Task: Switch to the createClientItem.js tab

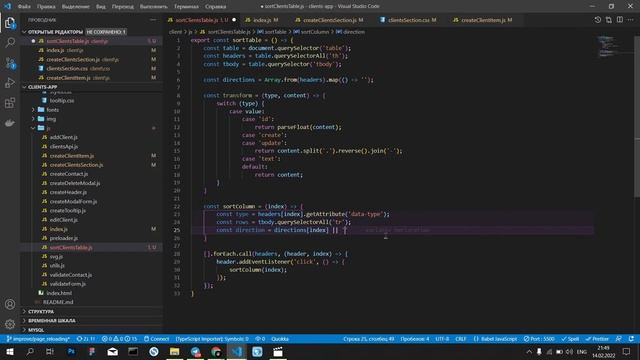Action: pyautogui.click(x=482, y=20)
